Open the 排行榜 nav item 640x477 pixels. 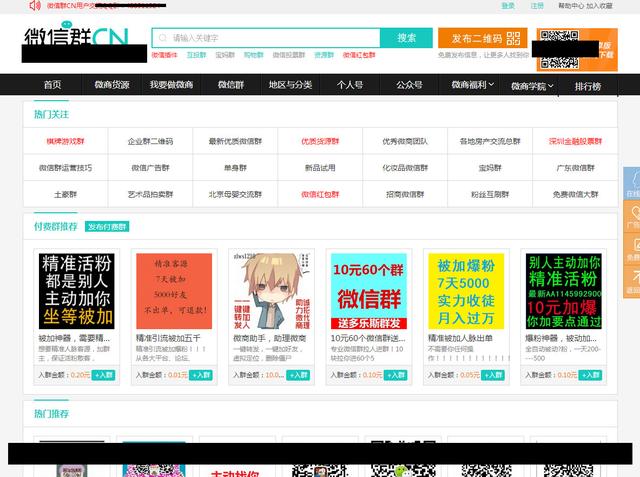coord(588,86)
